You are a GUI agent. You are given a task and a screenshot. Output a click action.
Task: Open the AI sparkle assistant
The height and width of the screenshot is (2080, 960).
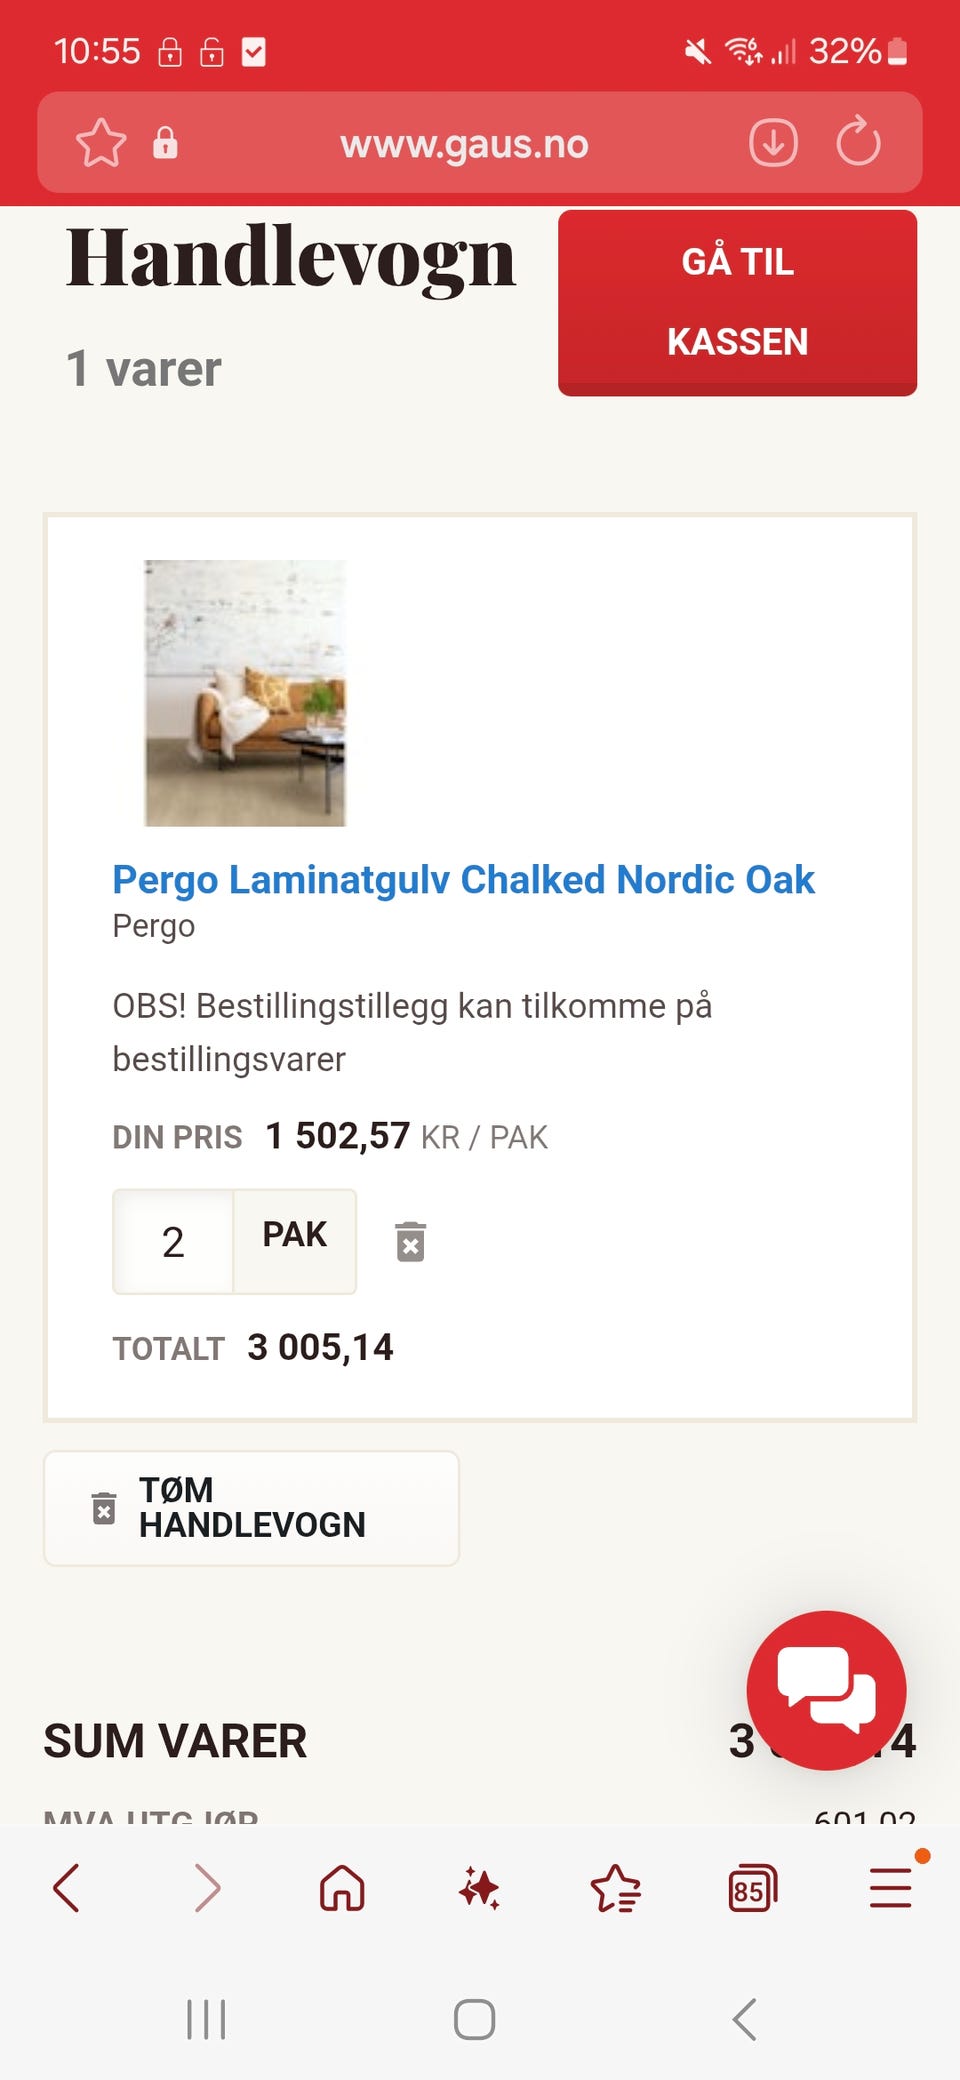point(479,1888)
